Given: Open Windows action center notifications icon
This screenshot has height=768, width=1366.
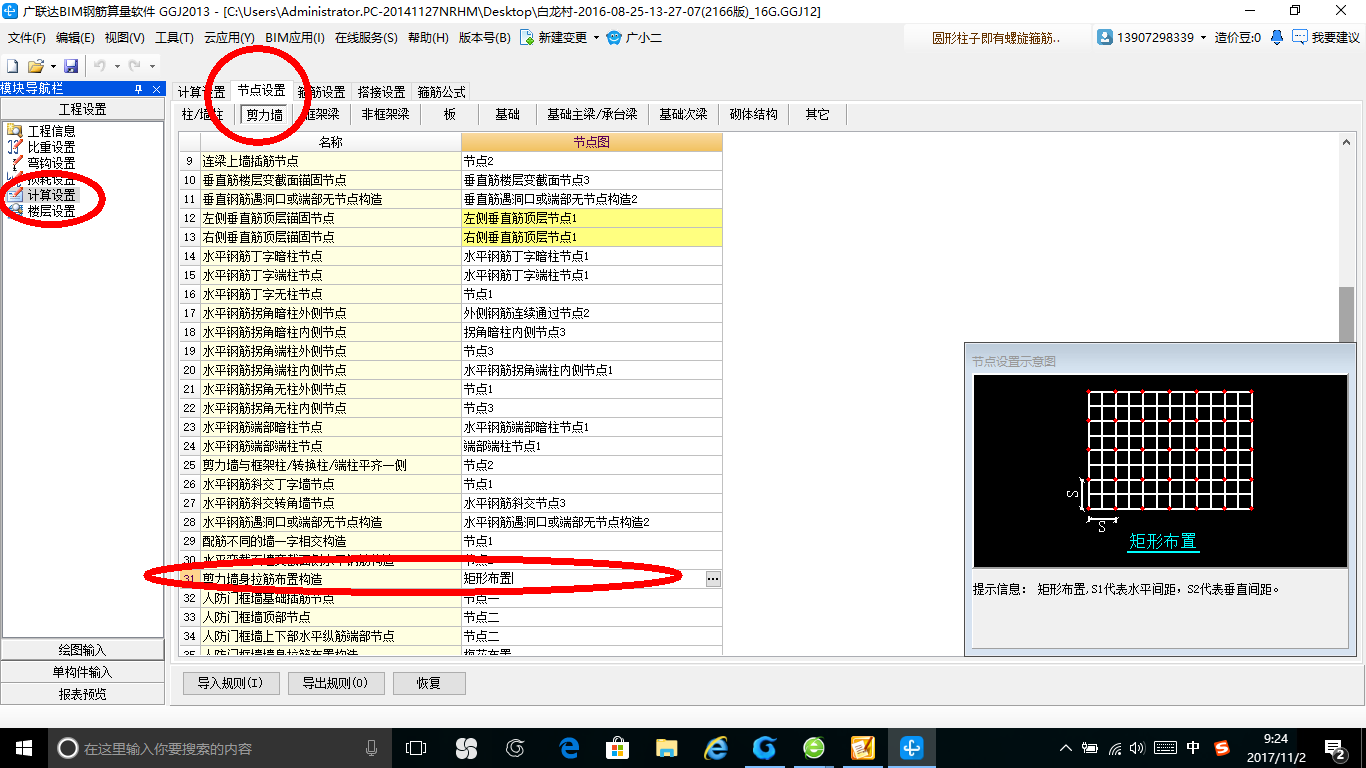Looking at the screenshot, I should click(1336, 747).
